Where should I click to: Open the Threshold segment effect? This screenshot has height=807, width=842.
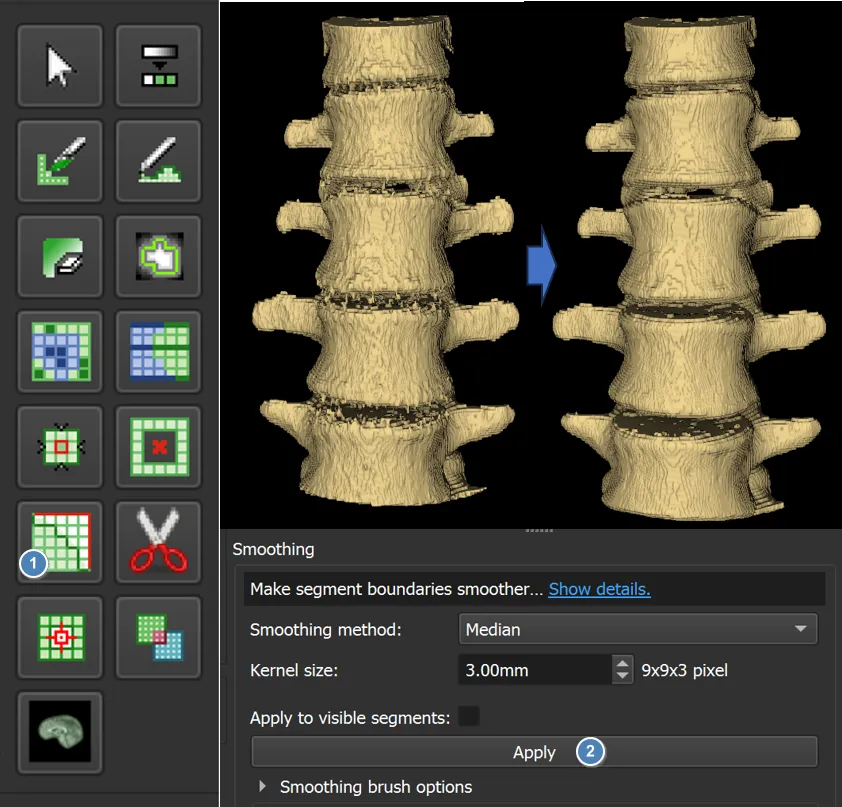coord(158,66)
